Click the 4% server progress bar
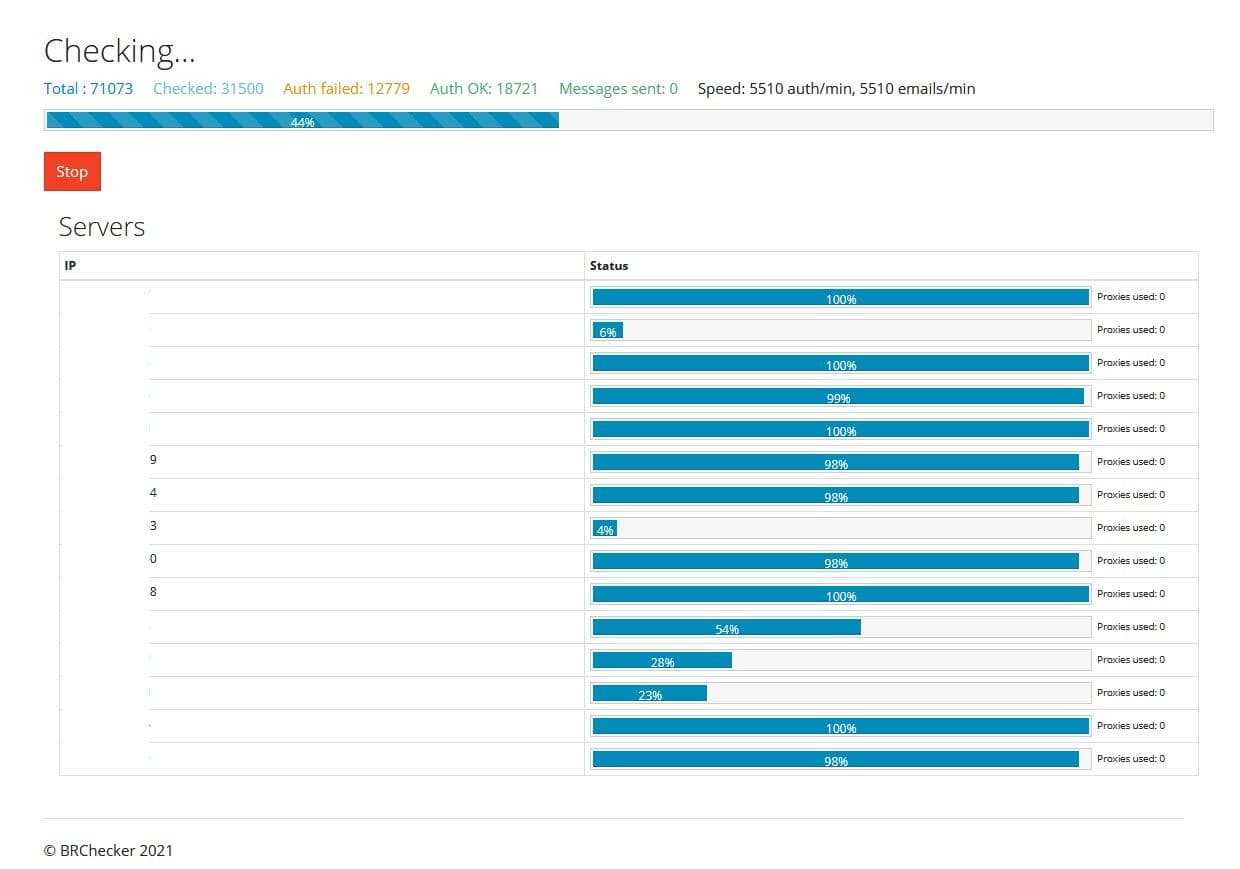 (x=604, y=528)
